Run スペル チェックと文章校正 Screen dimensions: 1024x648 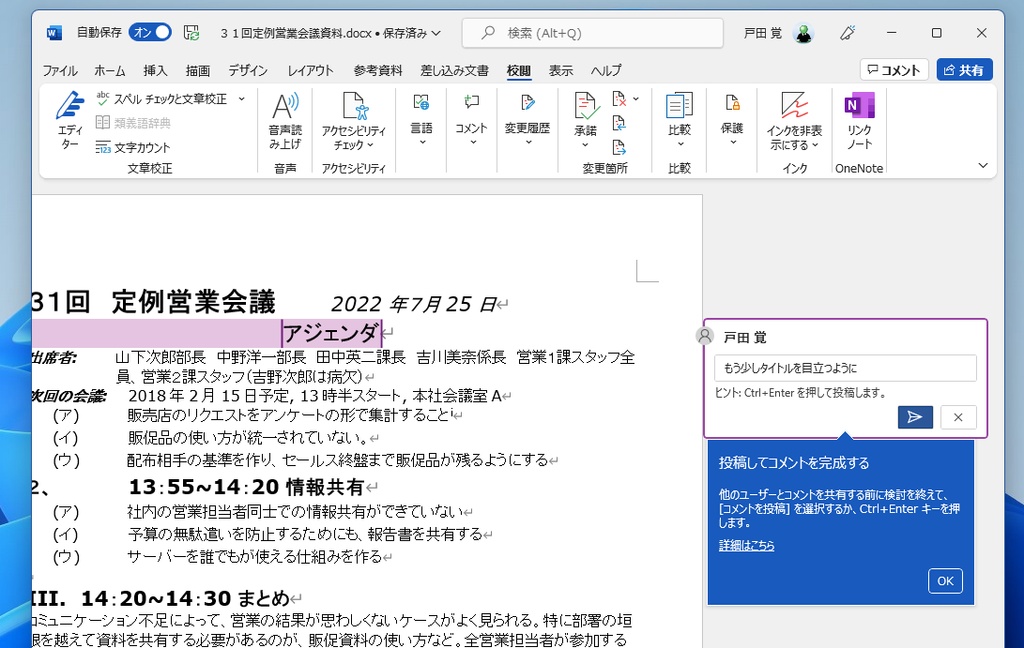point(163,99)
